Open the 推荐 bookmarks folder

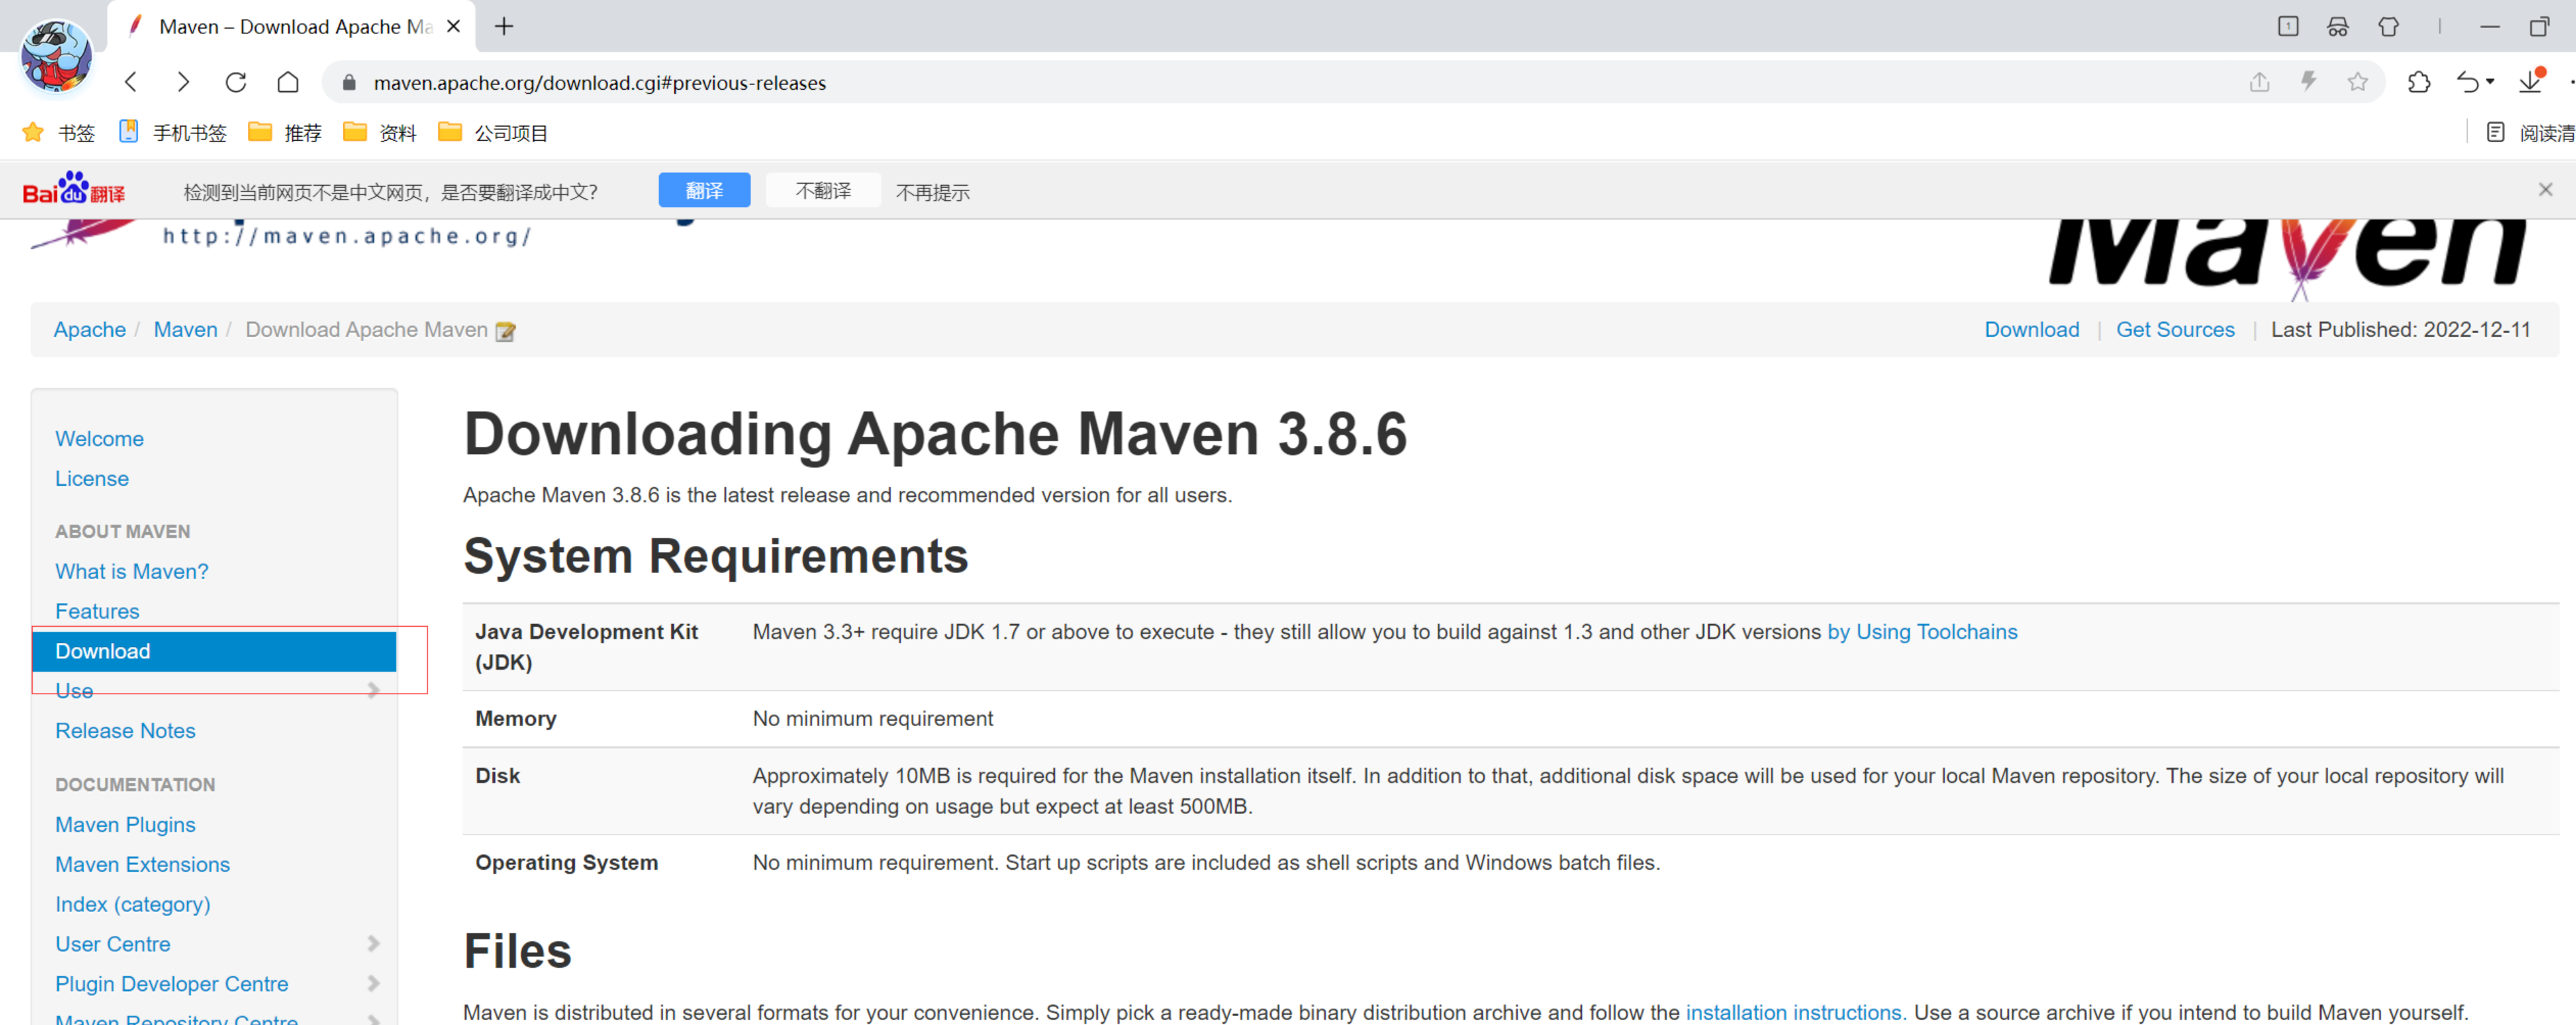[x=285, y=132]
